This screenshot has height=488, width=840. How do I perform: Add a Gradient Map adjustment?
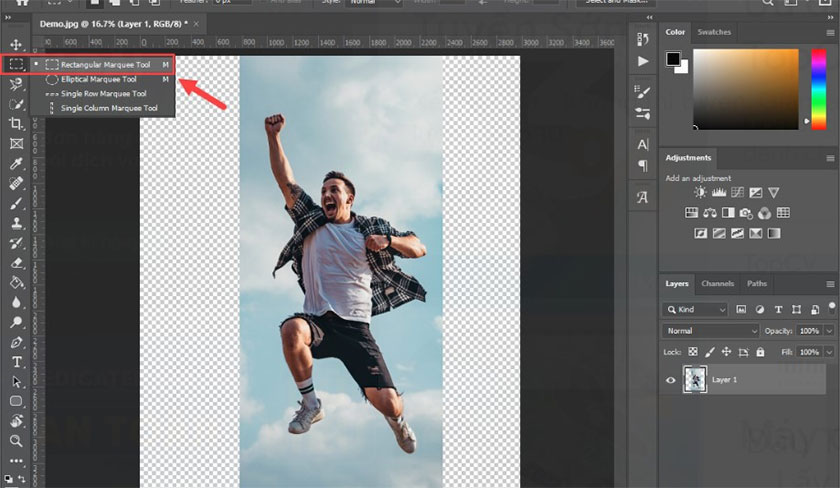click(774, 233)
